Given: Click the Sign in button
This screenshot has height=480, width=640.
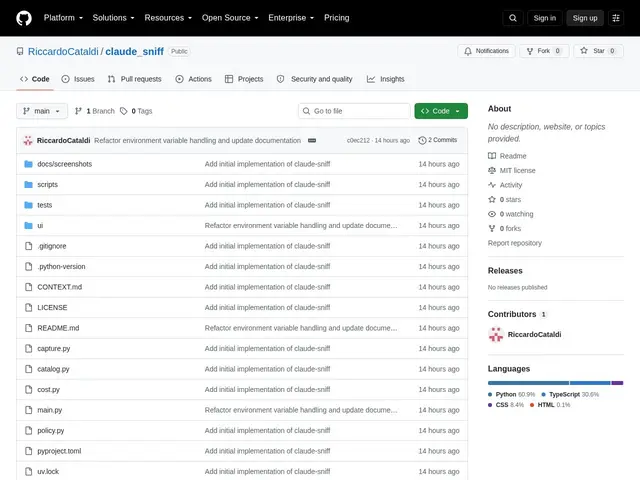Looking at the screenshot, I should pos(544,18).
